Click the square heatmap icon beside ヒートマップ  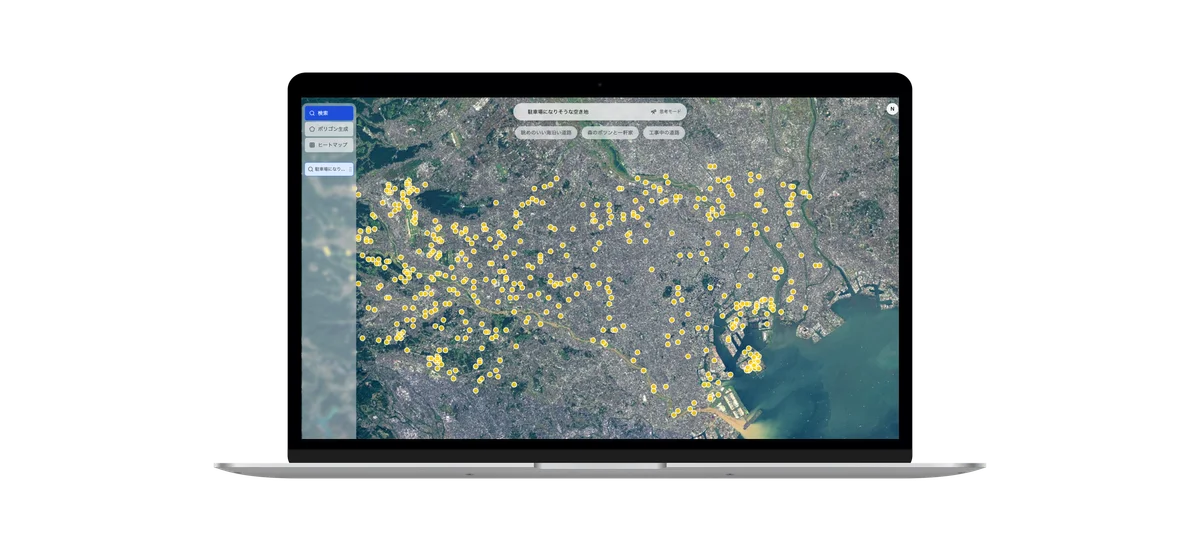(311, 145)
